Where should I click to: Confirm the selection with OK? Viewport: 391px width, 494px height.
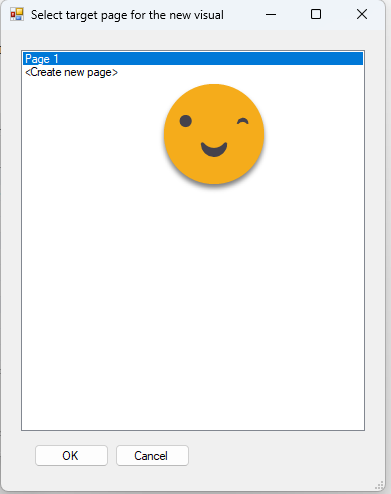coord(71,455)
